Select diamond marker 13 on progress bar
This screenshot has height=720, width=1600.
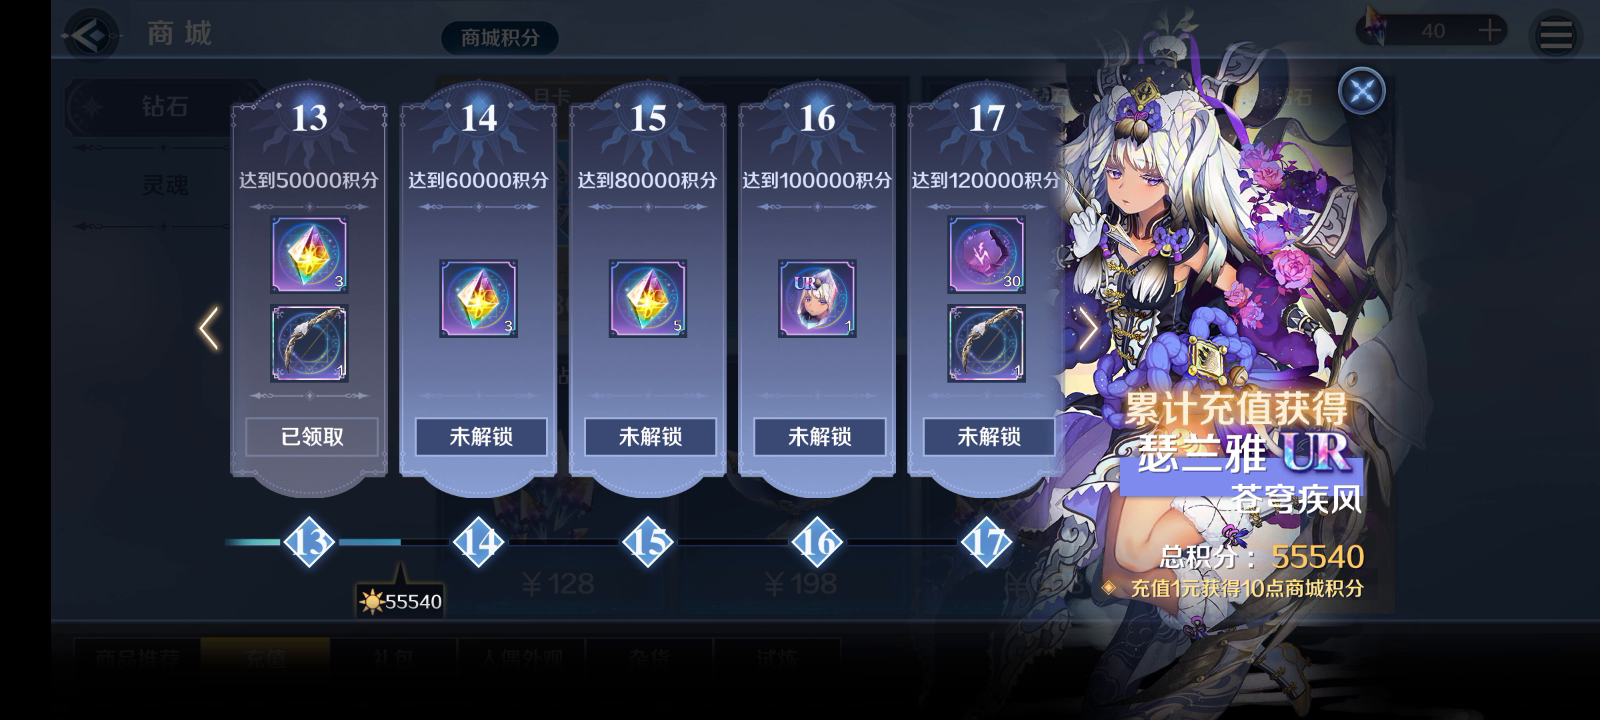[x=309, y=543]
